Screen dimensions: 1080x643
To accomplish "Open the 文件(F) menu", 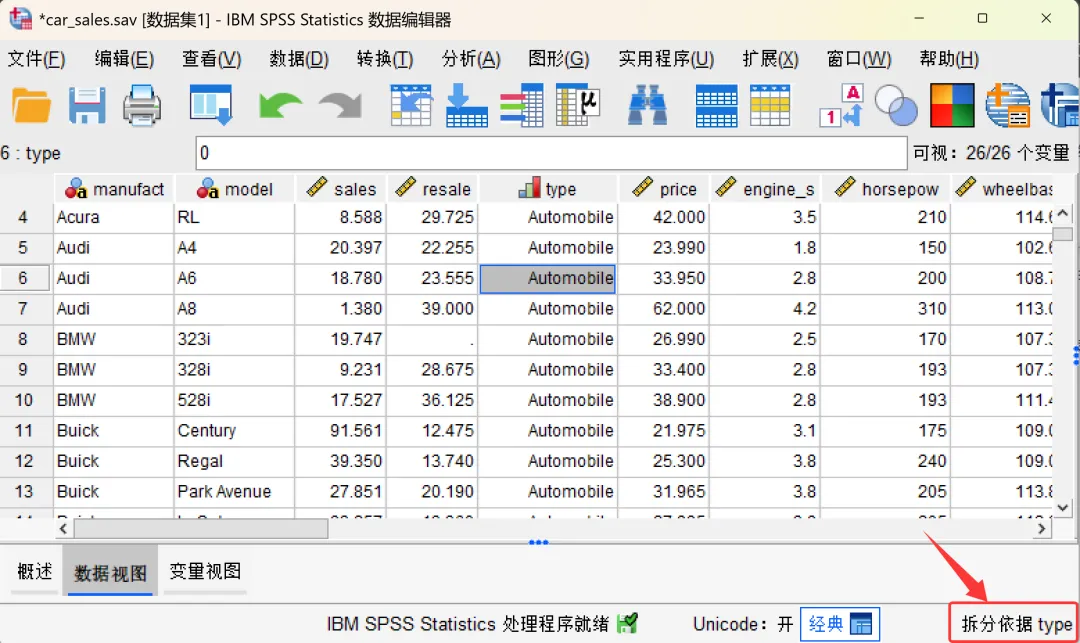I will (37, 59).
